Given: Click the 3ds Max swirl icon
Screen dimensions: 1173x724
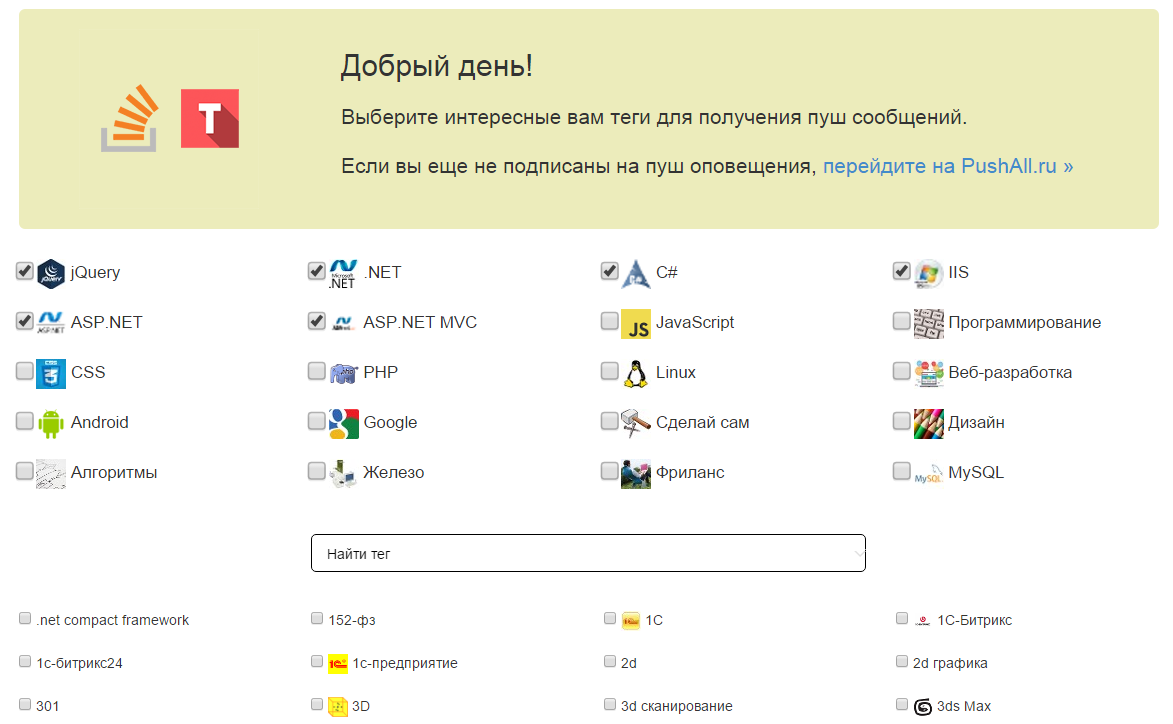Looking at the screenshot, I should pos(922,706).
